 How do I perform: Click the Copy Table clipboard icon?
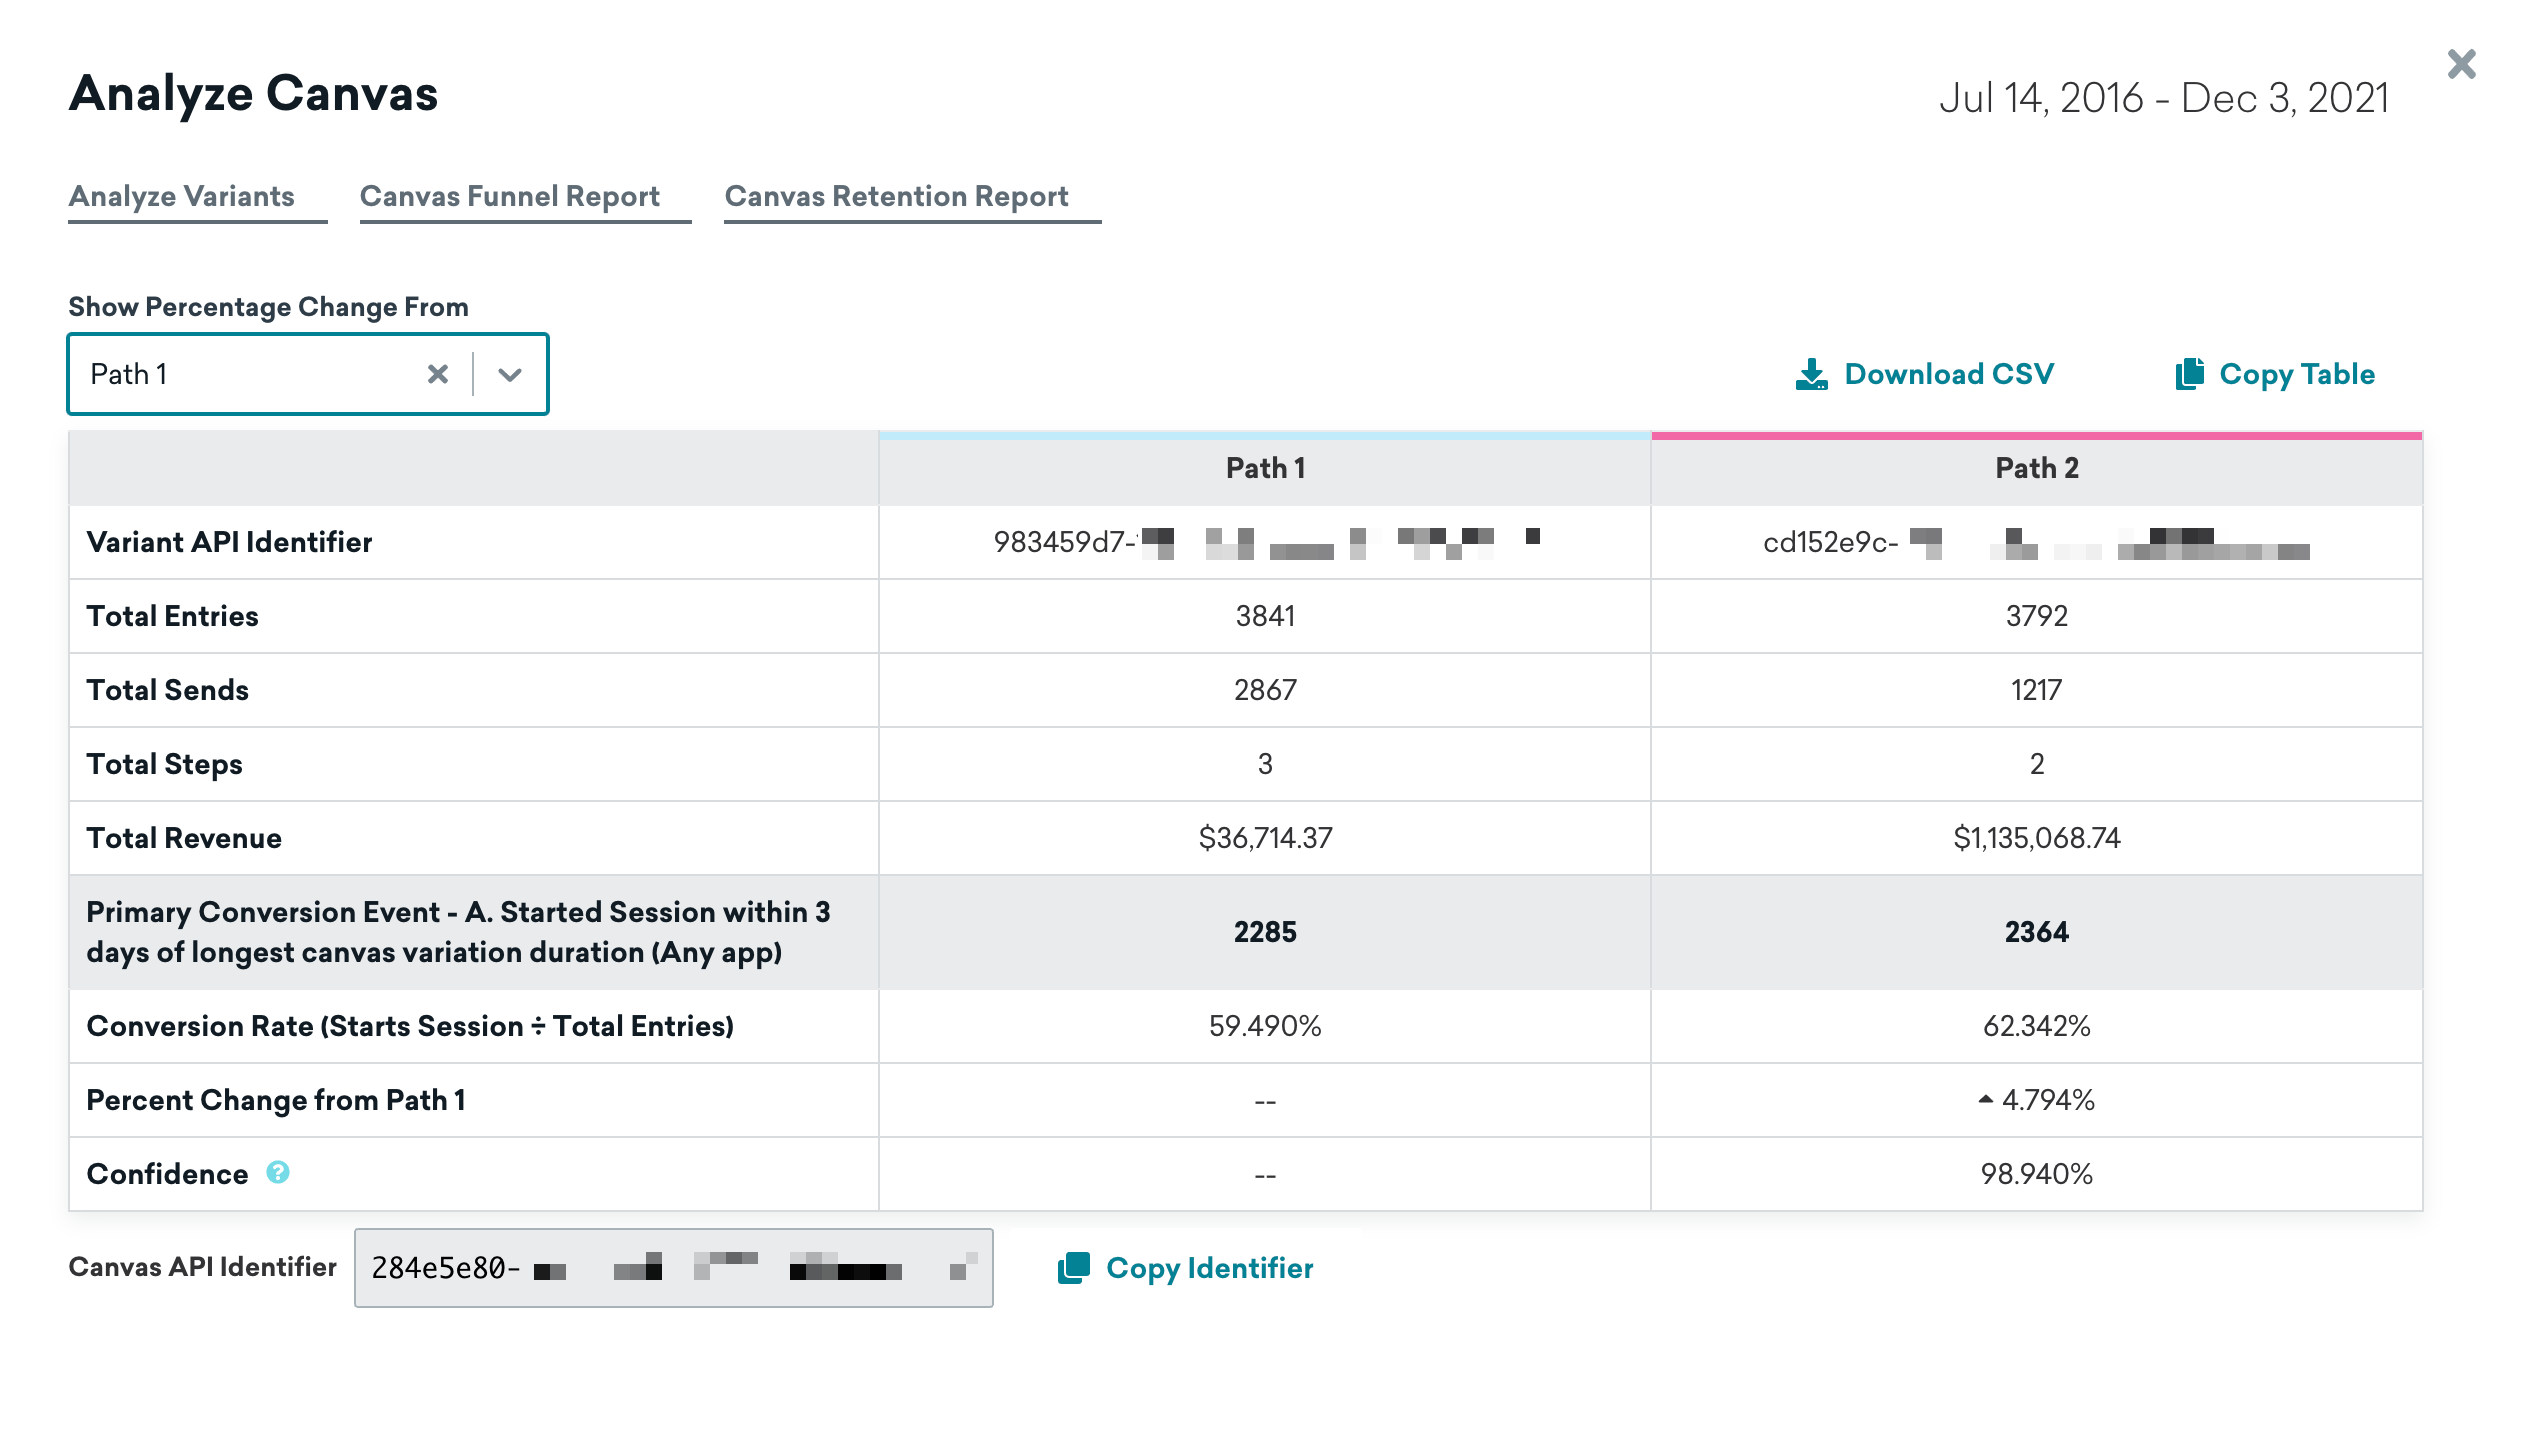coord(2189,374)
